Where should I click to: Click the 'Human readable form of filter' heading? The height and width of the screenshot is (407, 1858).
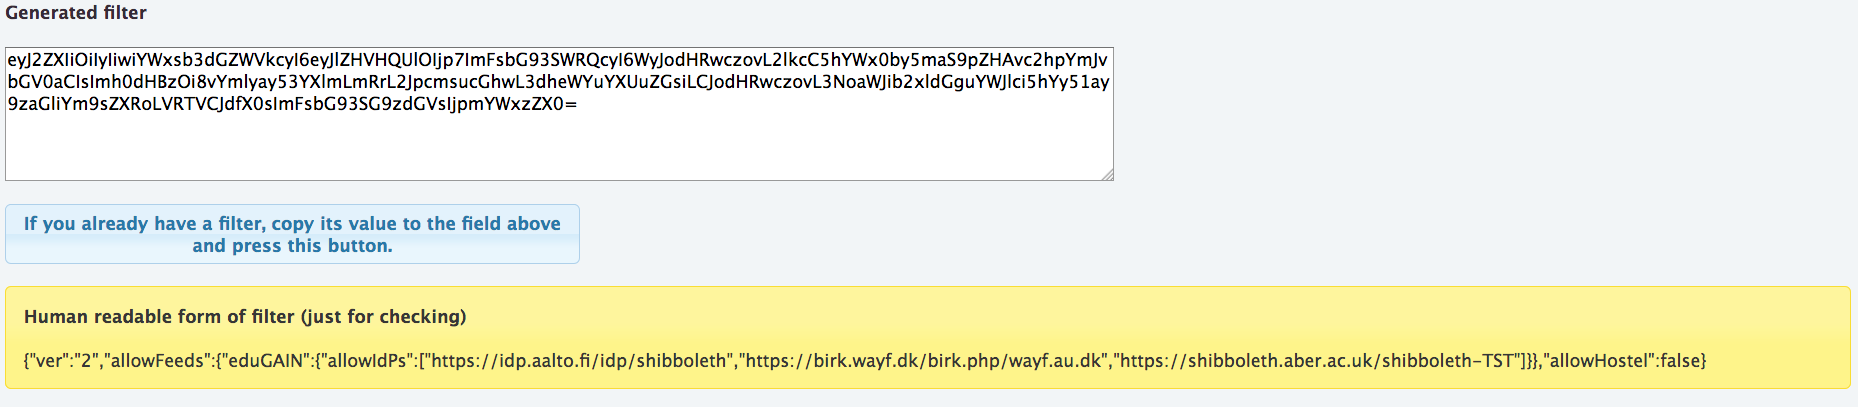(x=160, y=317)
